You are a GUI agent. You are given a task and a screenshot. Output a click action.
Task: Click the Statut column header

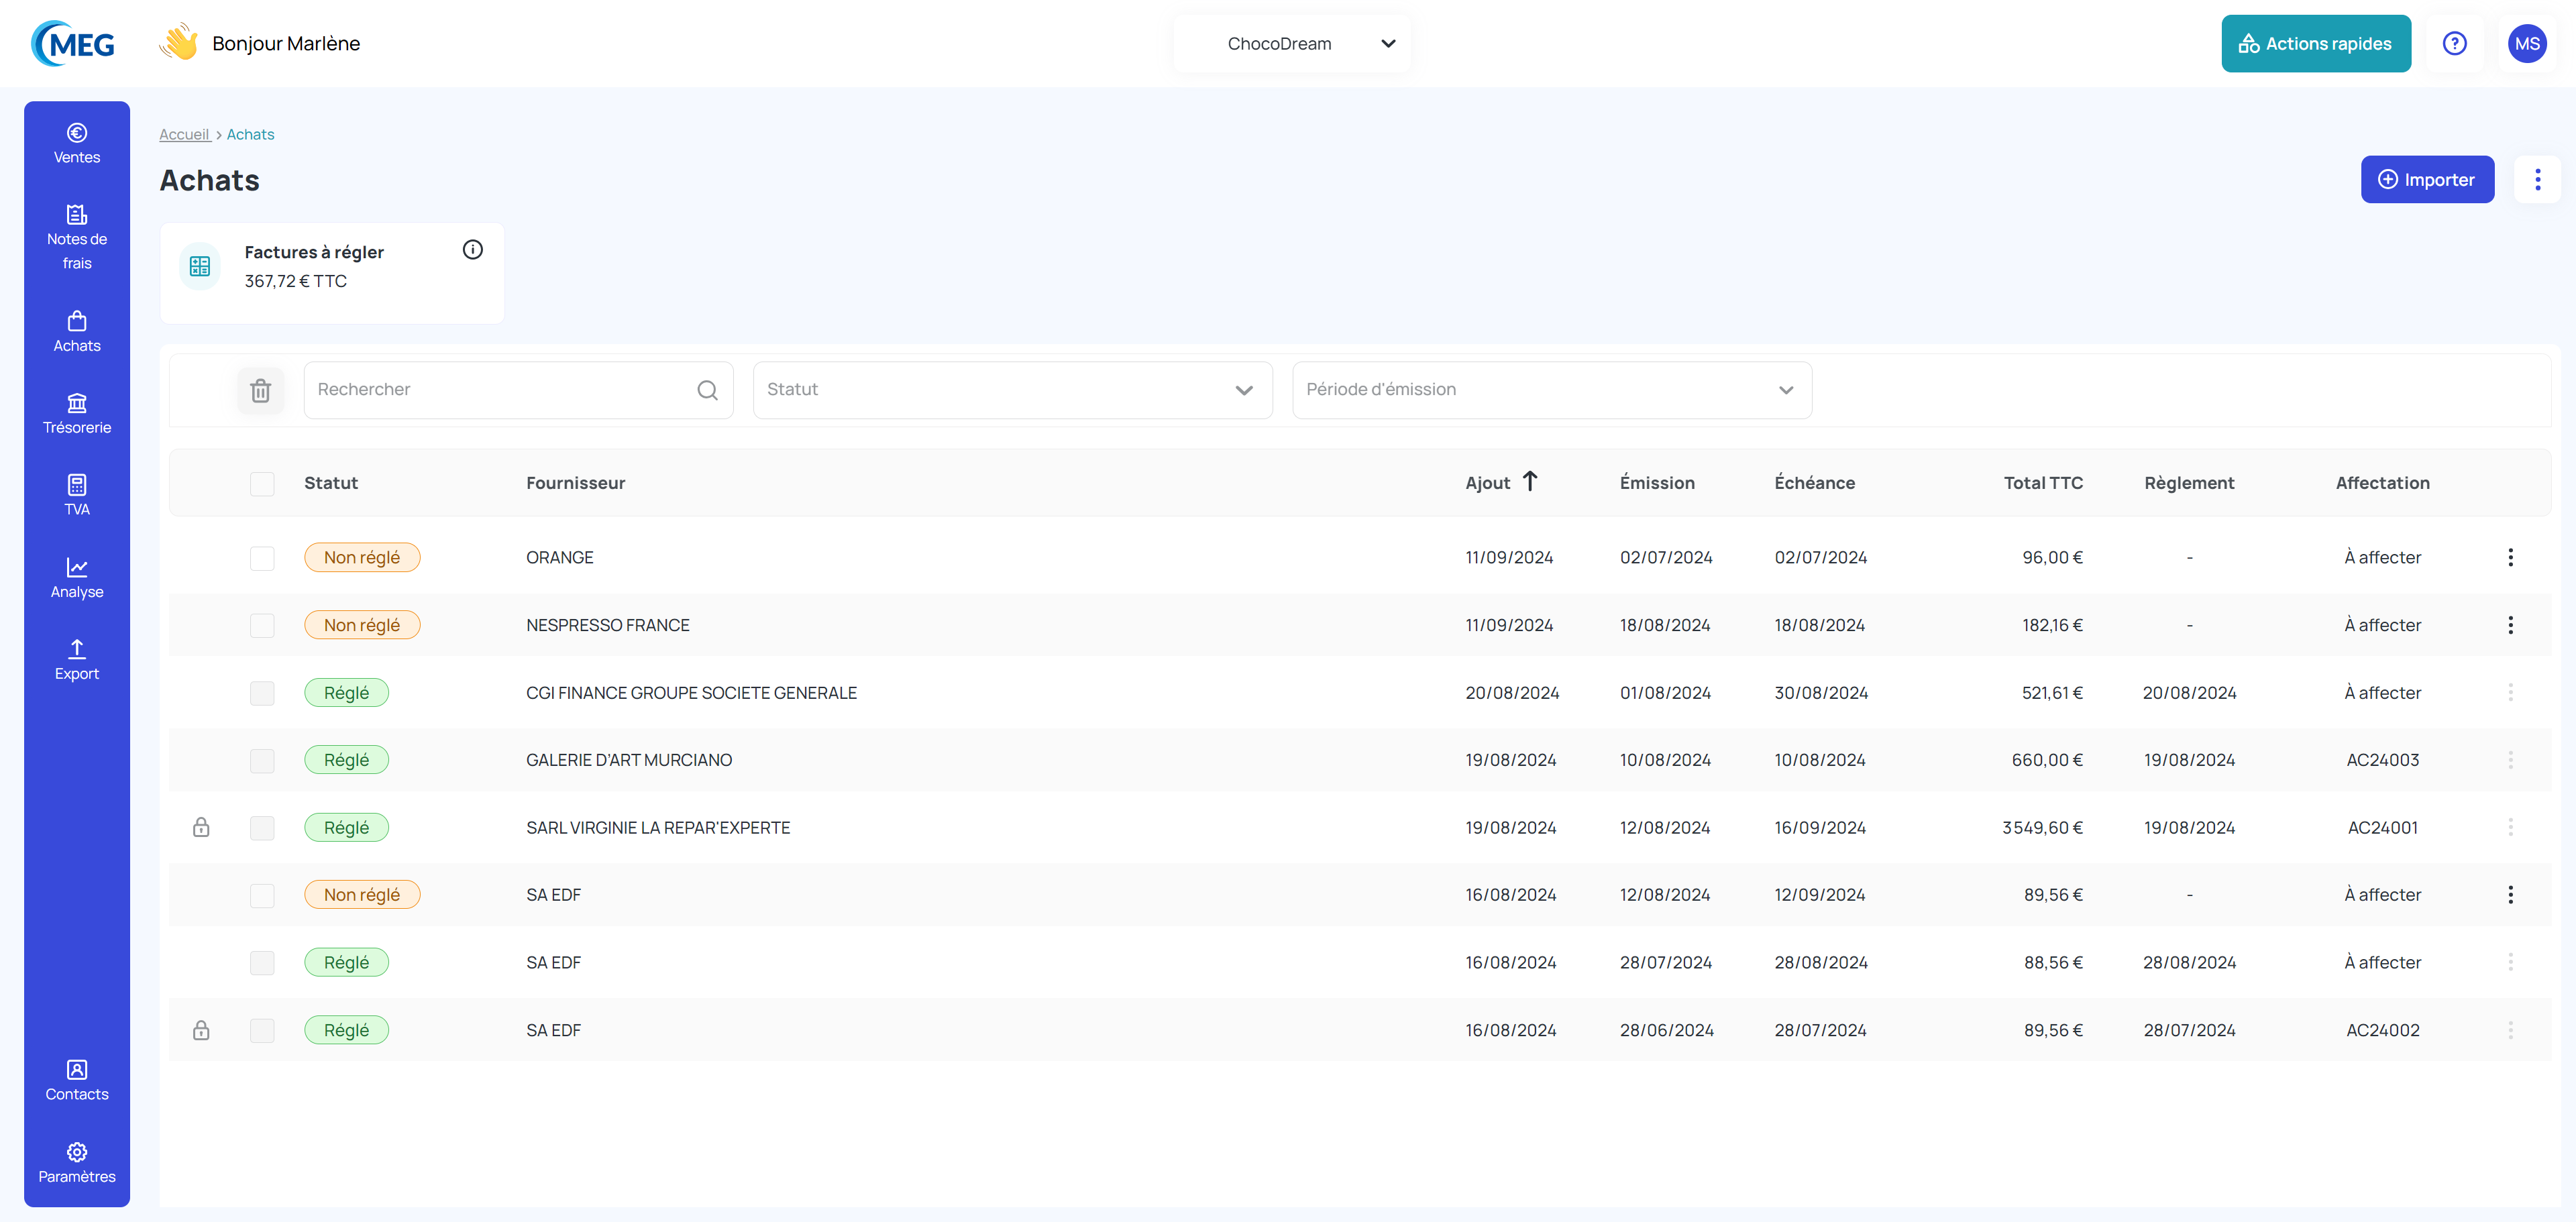pyautogui.click(x=331, y=483)
